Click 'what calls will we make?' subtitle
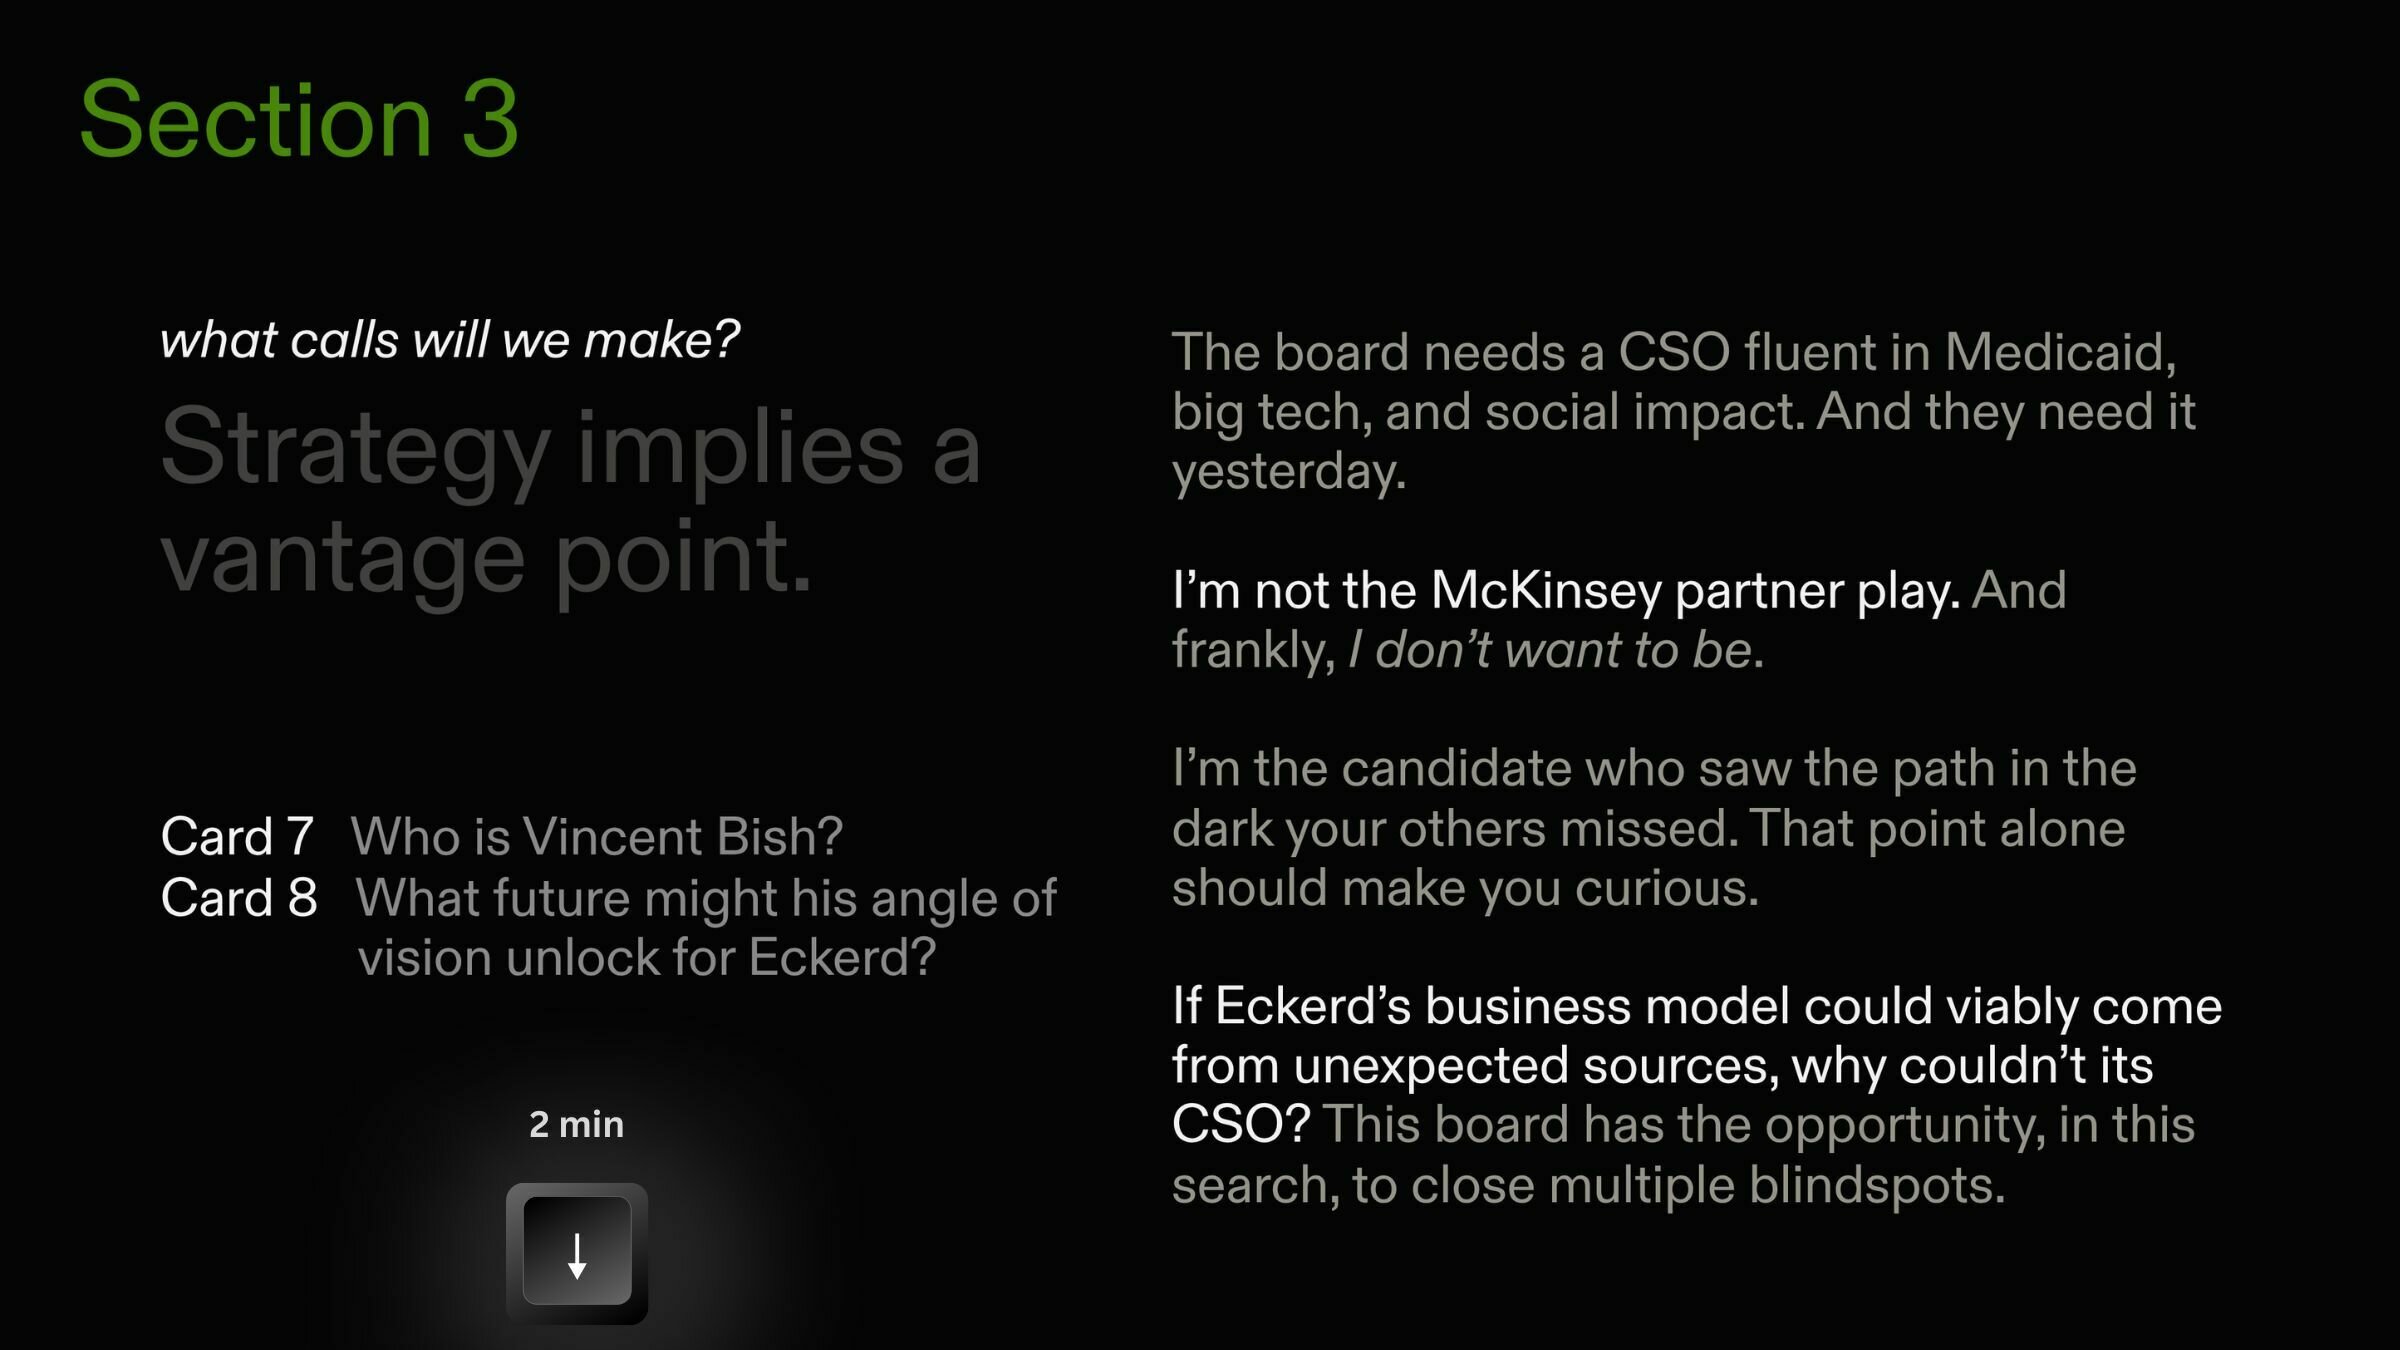 [x=450, y=339]
